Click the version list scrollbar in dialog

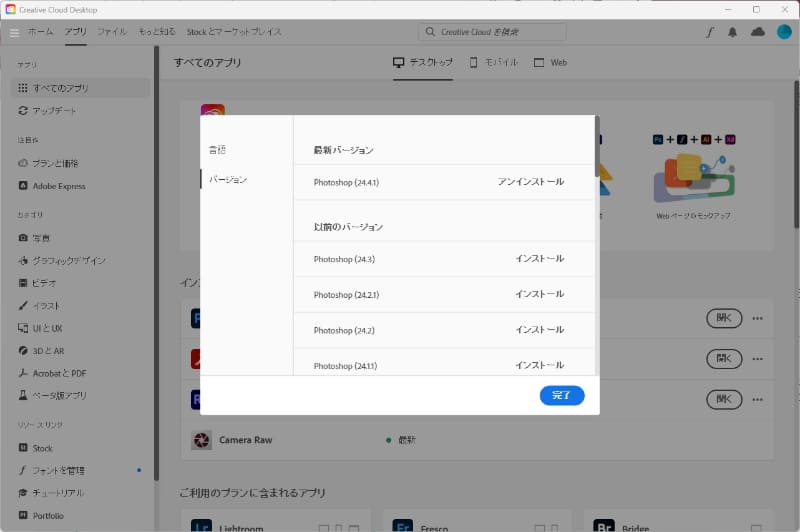[597, 147]
